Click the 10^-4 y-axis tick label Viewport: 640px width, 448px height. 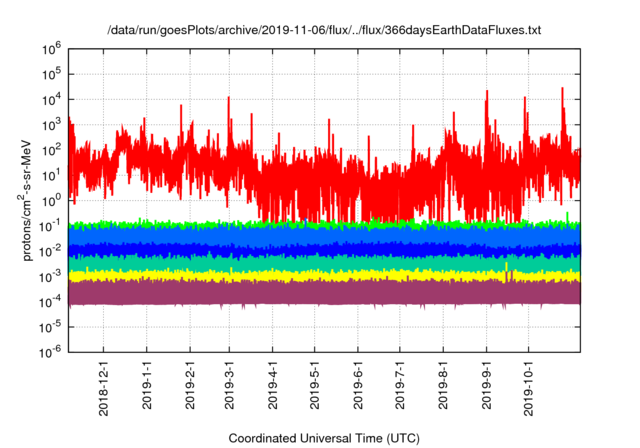pos(50,302)
